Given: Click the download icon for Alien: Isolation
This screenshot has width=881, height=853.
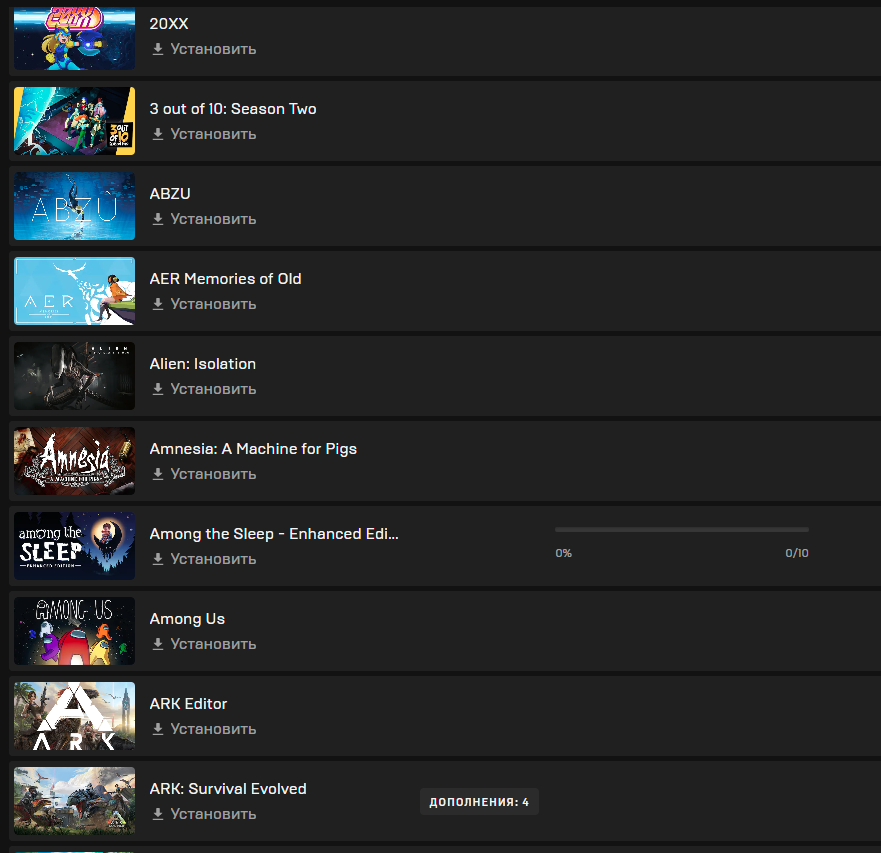Looking at the screenshot, I should tap(158, 389).
